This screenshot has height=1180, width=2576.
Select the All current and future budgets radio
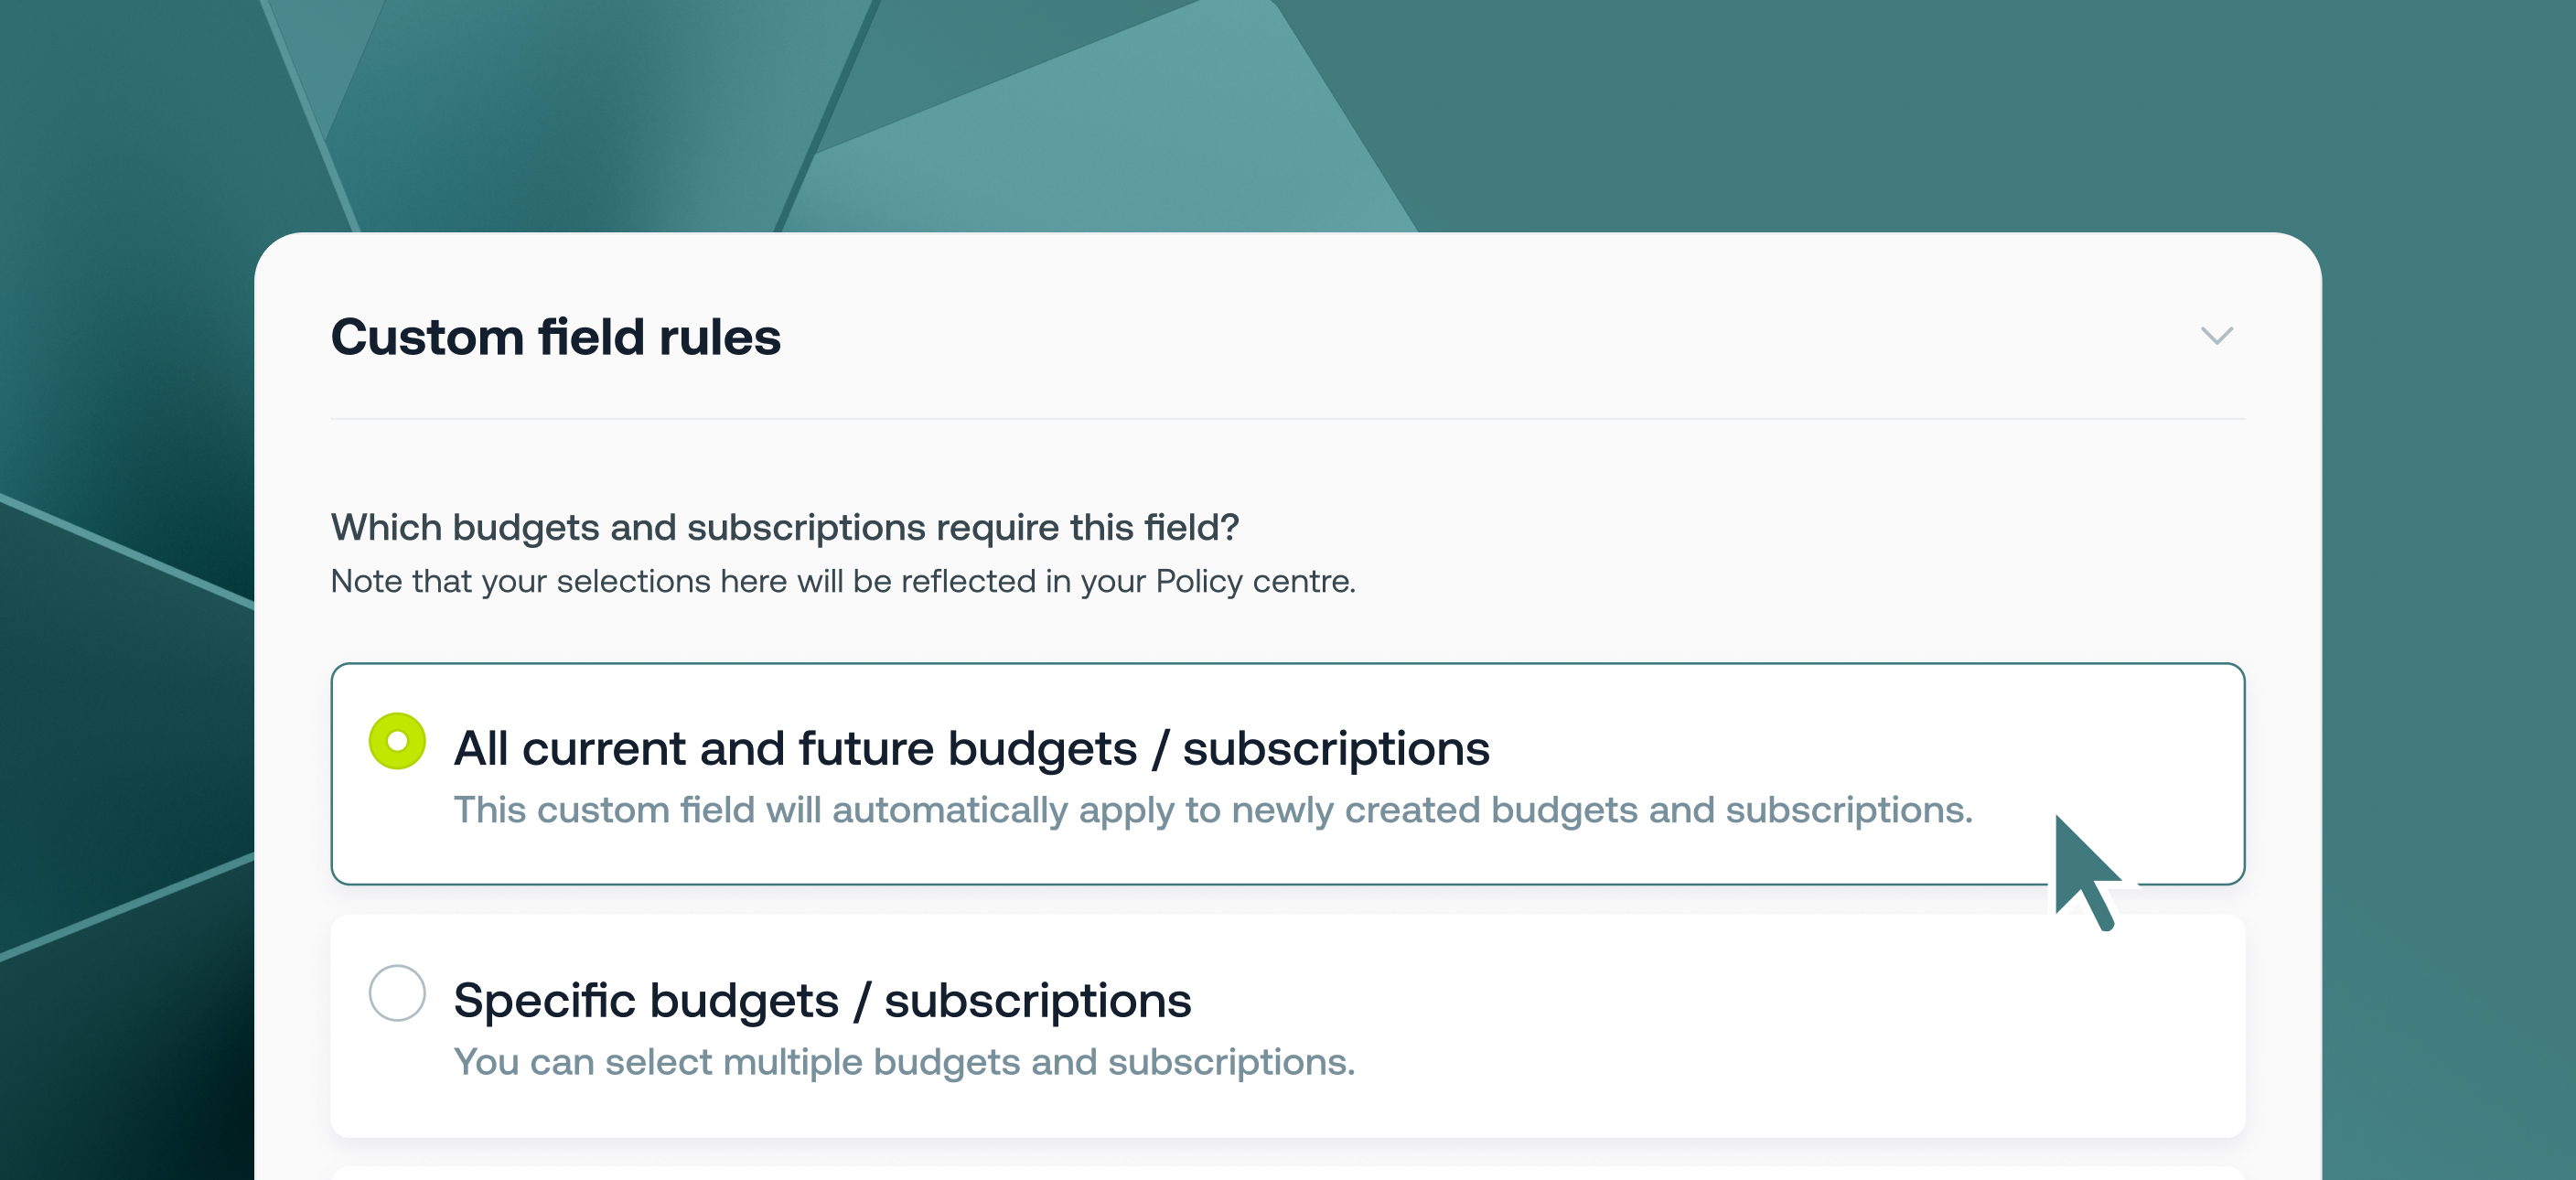397,741
